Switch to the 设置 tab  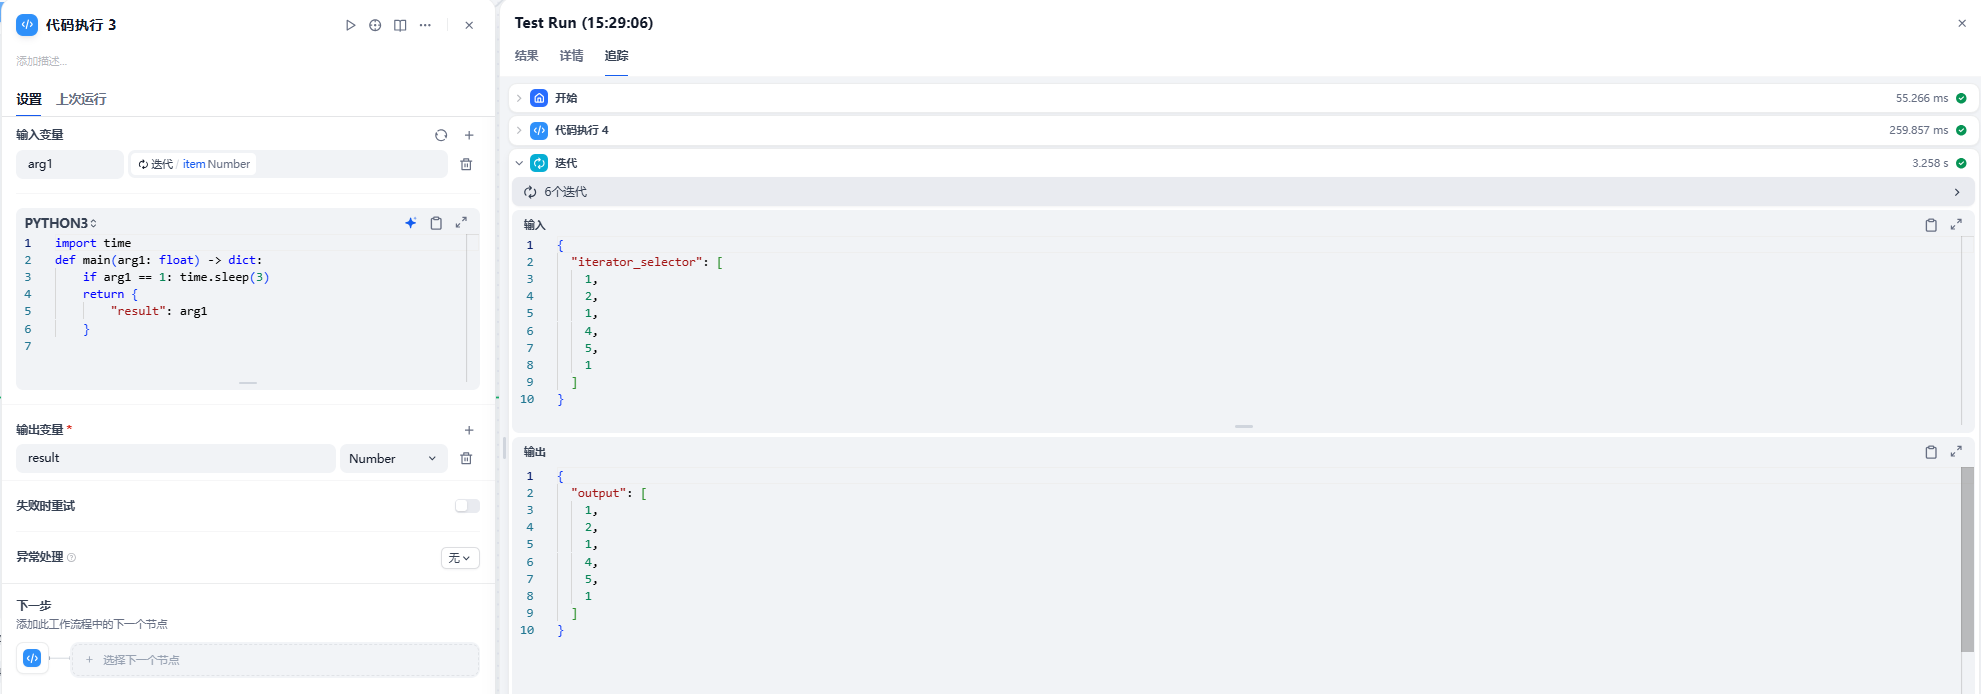[29, 99]
